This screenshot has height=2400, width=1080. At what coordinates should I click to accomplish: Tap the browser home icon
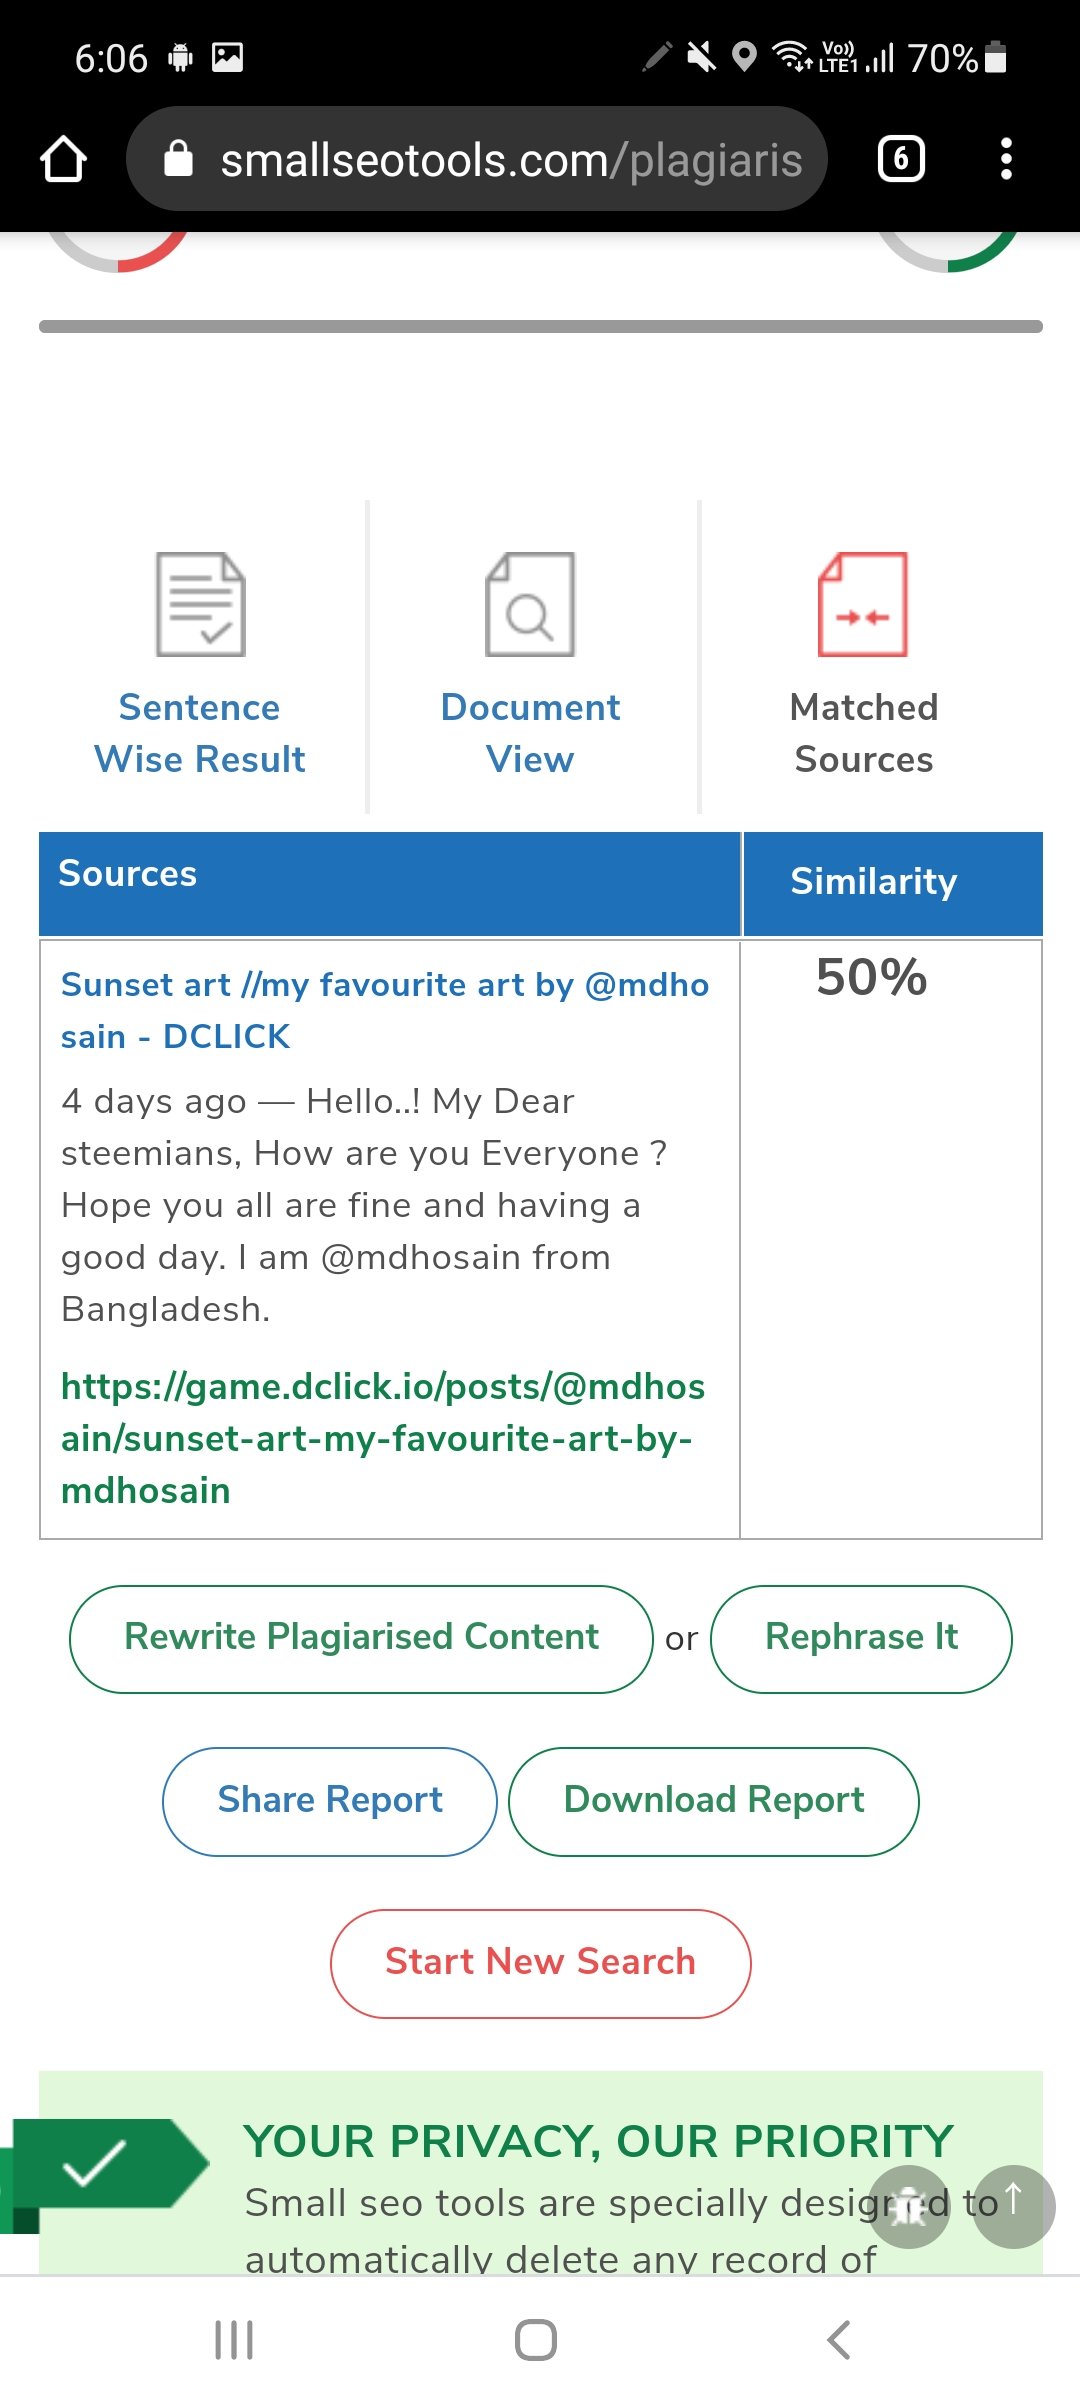63,159
